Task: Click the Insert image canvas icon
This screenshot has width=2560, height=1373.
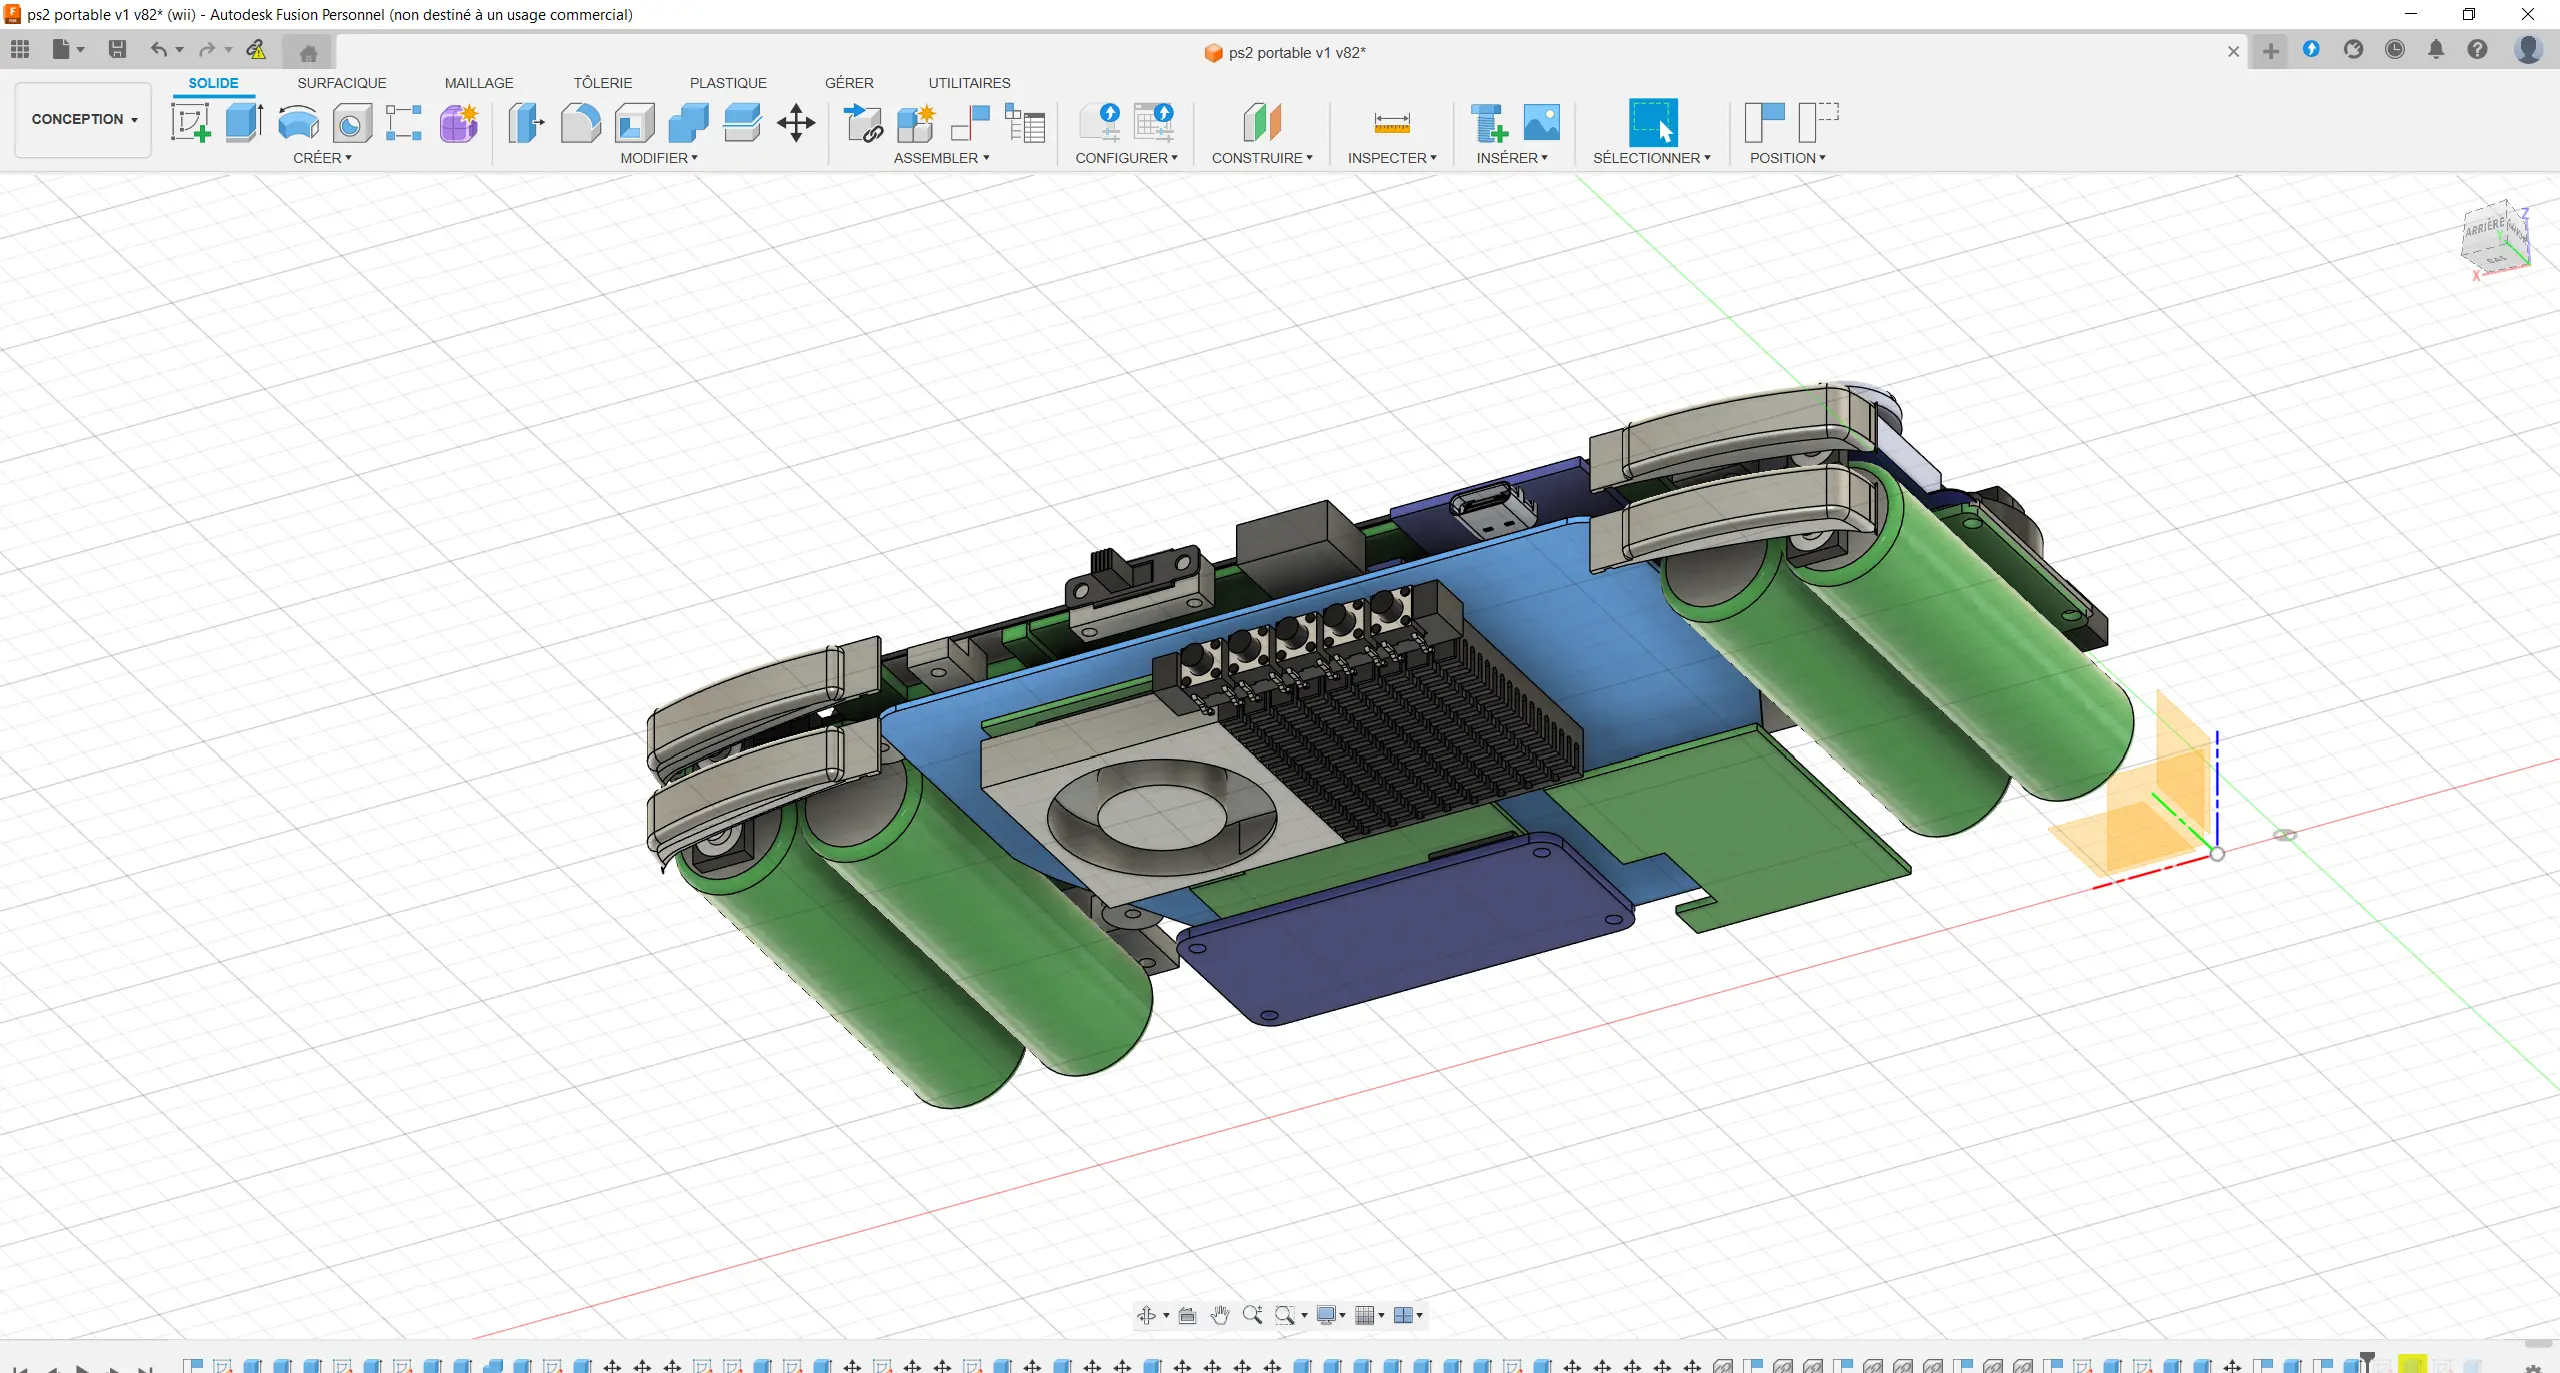Action: click(1541, 124)
